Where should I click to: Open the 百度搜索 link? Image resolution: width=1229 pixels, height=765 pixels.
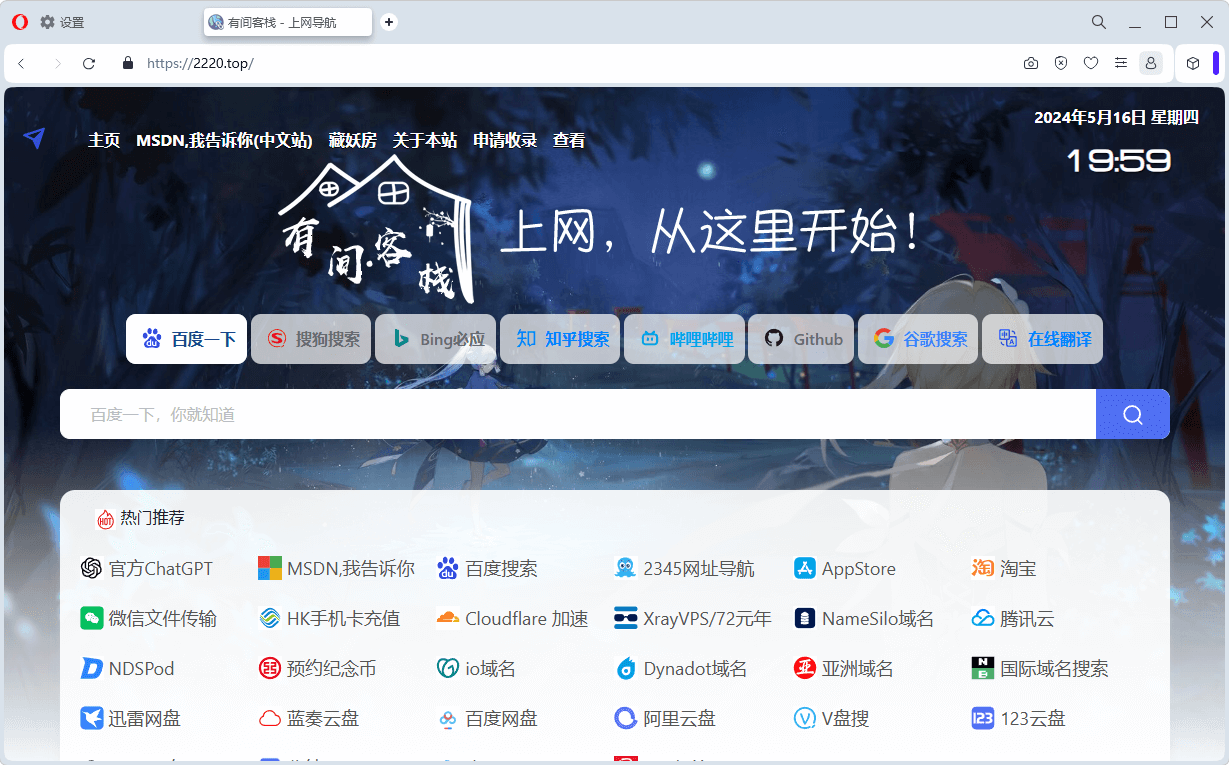coord(488,569)
